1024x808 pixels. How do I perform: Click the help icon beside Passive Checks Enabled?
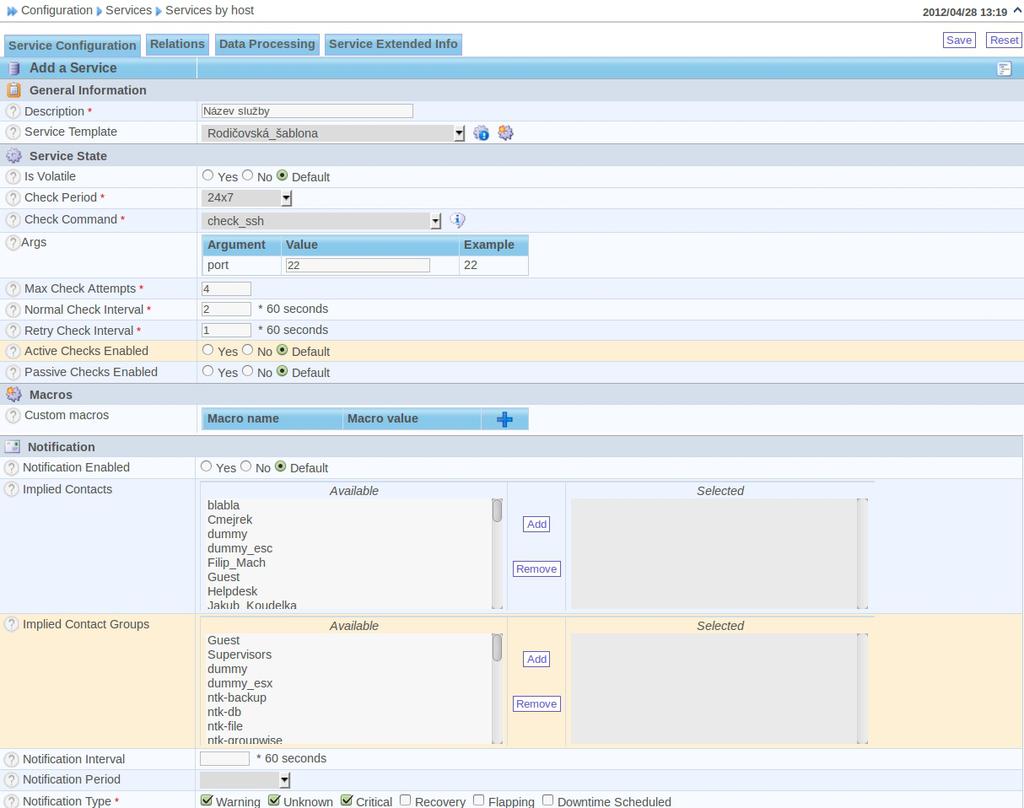pyautogui.click(x=13, y=372)
